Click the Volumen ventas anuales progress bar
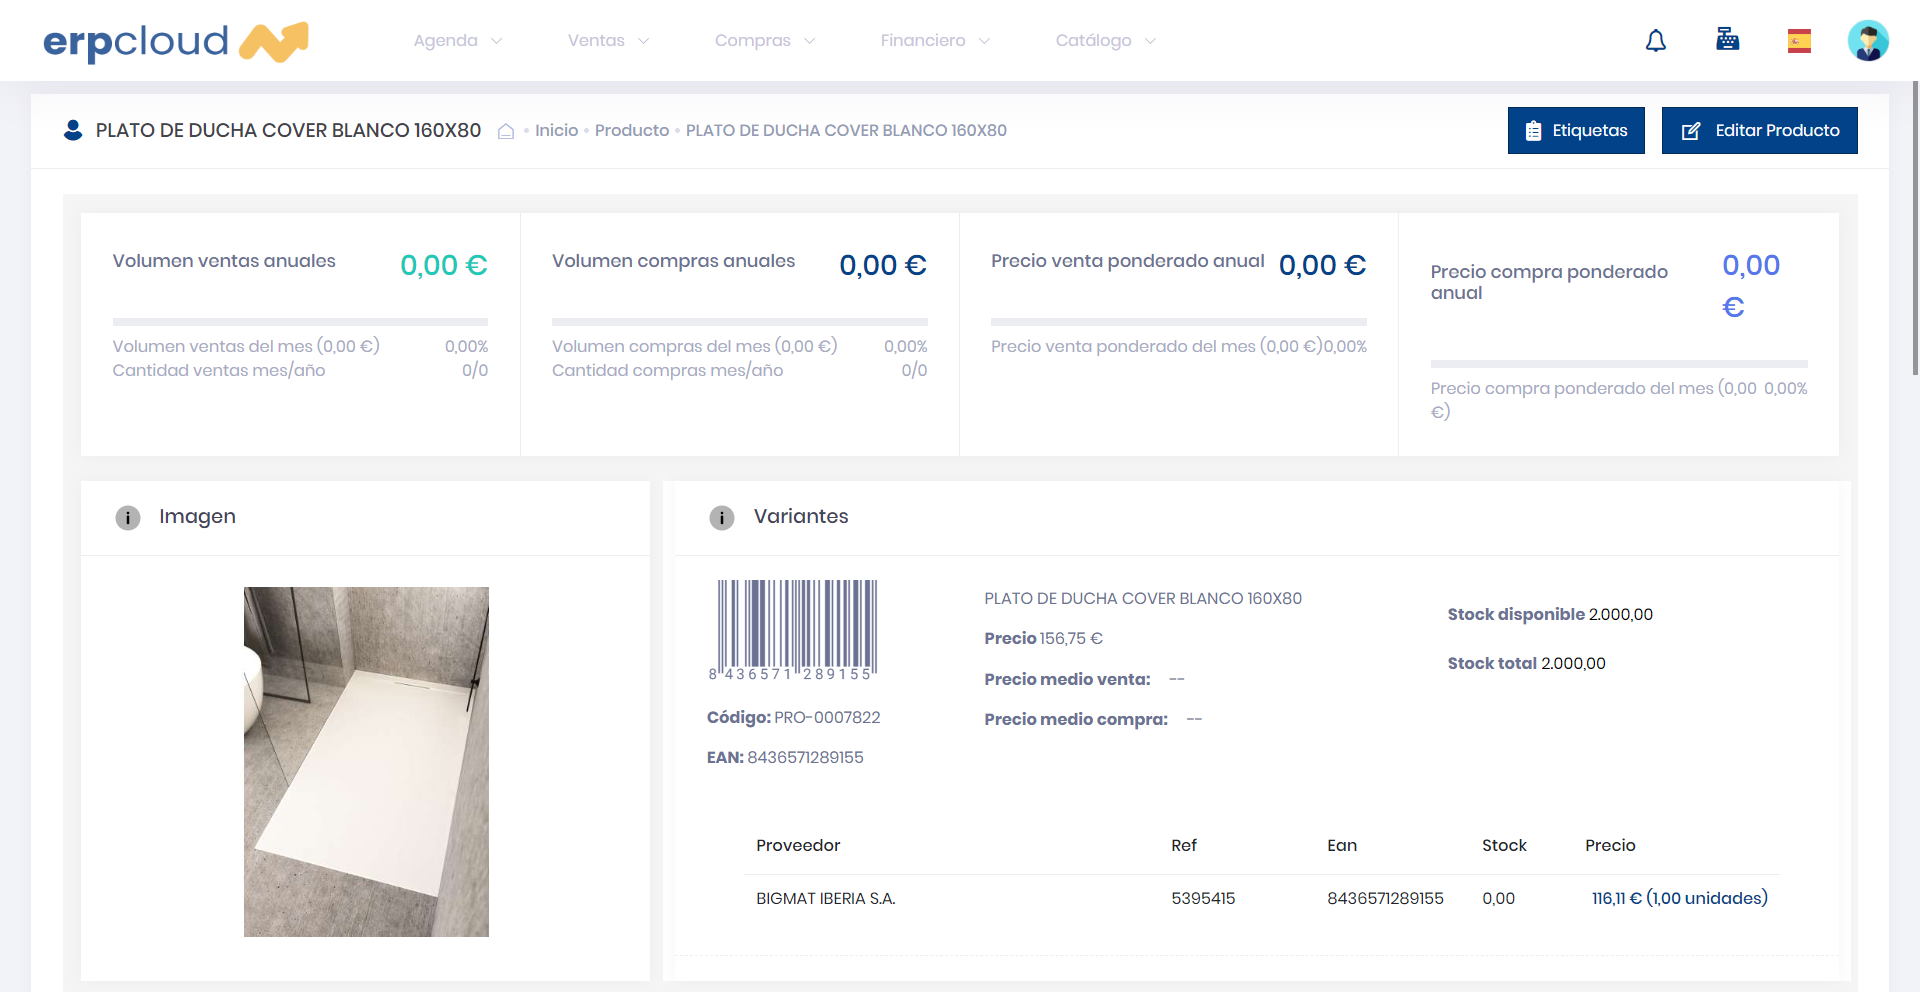Screen dimensions: 1920x992 point(300,322)
